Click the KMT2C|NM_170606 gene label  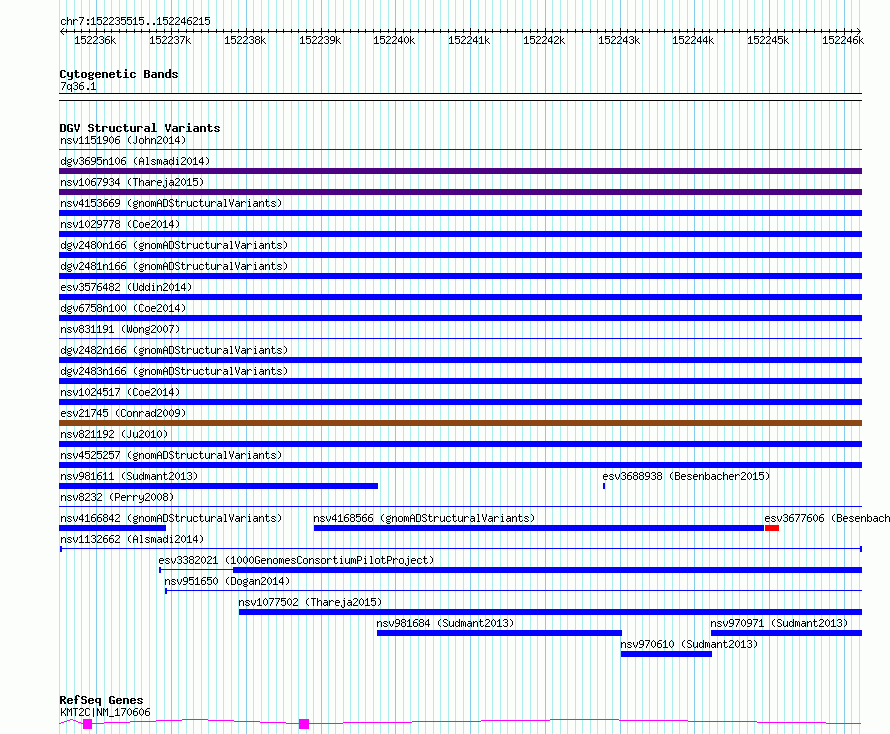pos(106,712)
